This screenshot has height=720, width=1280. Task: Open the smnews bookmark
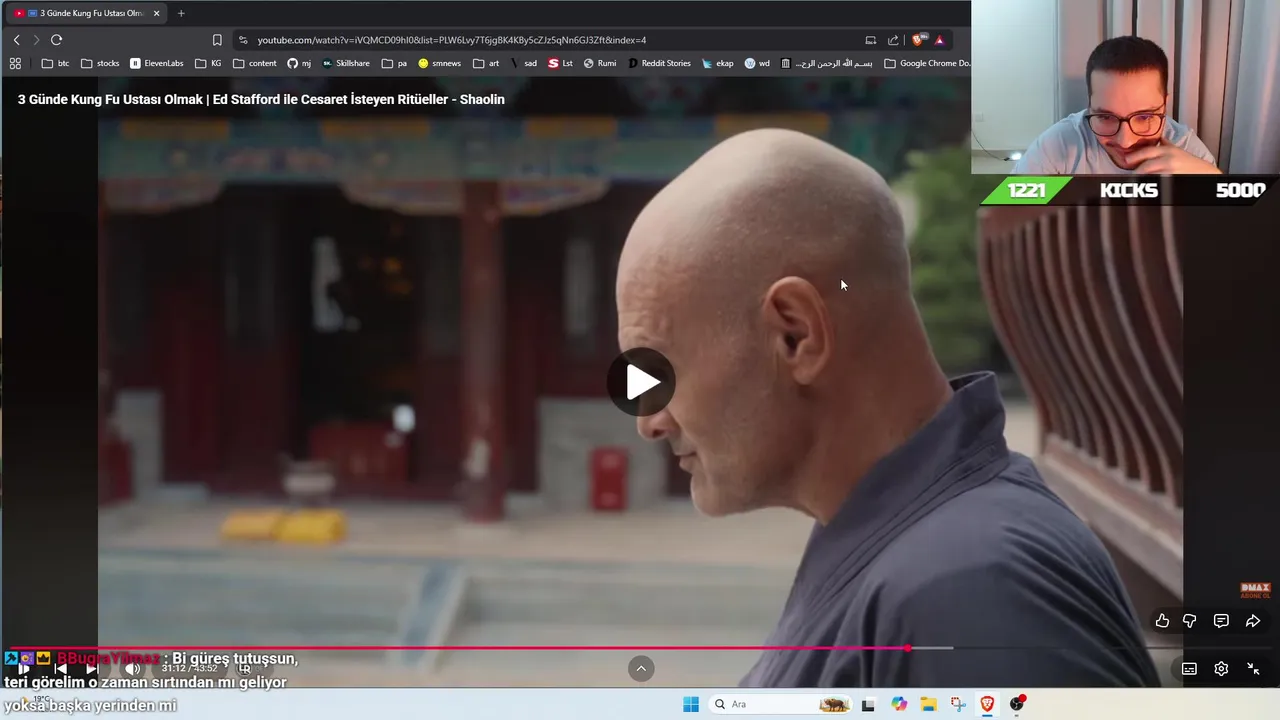coord(440,63)
